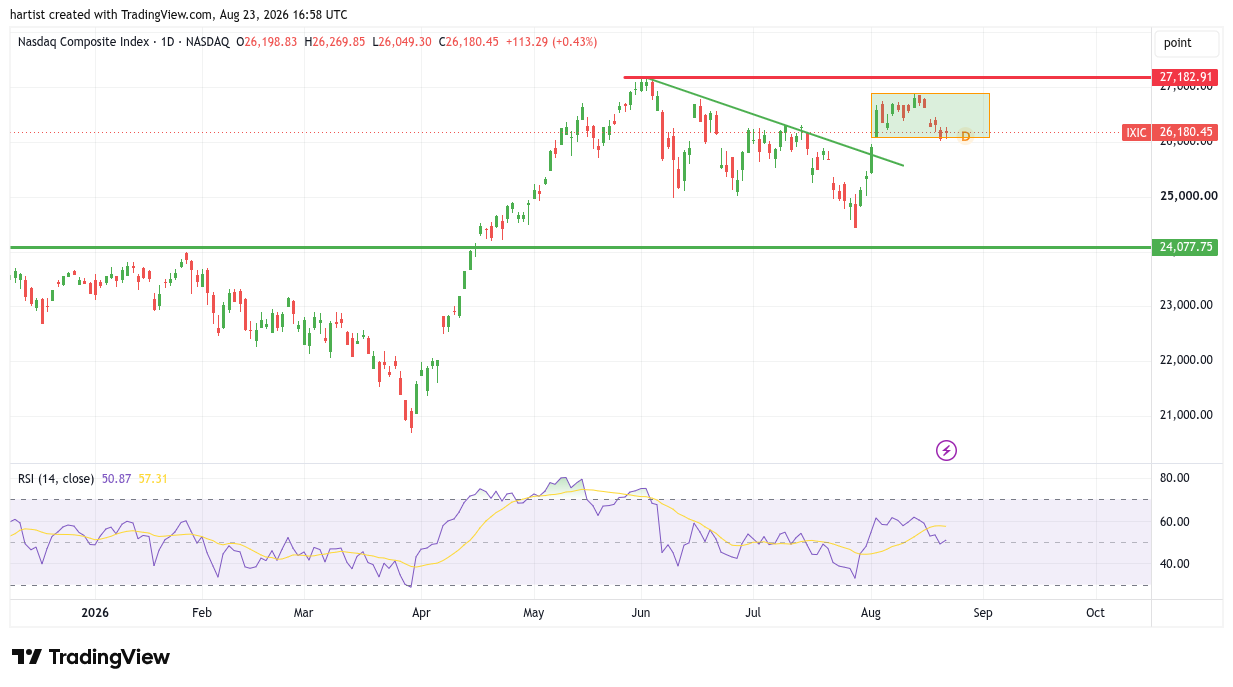Click the low price L26,049.30
The height and width of the screenshot is (687, 1233).
click(402, 42)
